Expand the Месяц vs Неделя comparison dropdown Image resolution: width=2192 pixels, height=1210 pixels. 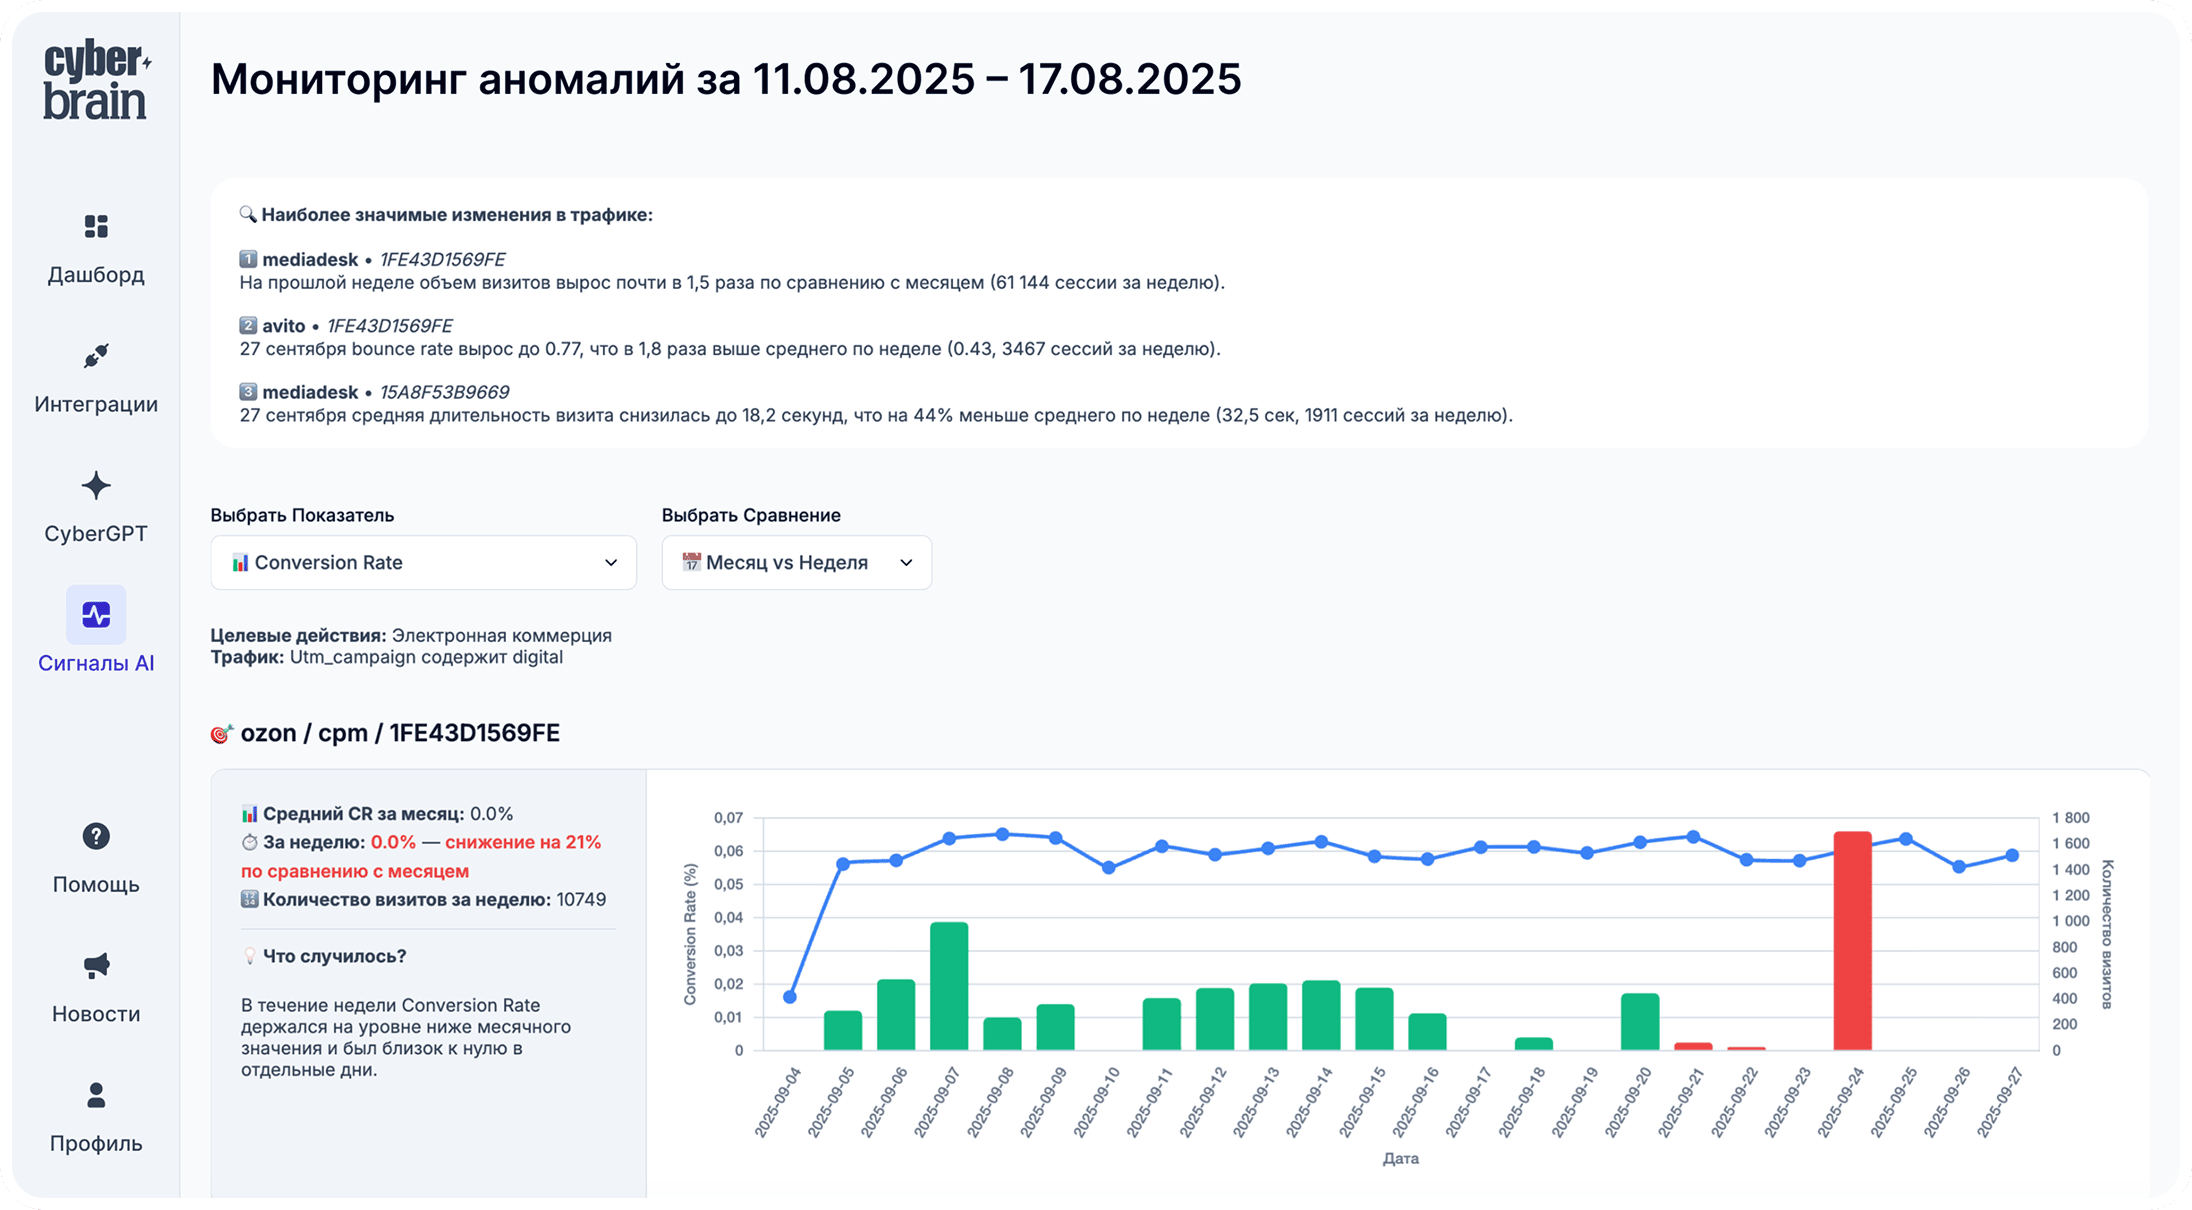[796, 562]
